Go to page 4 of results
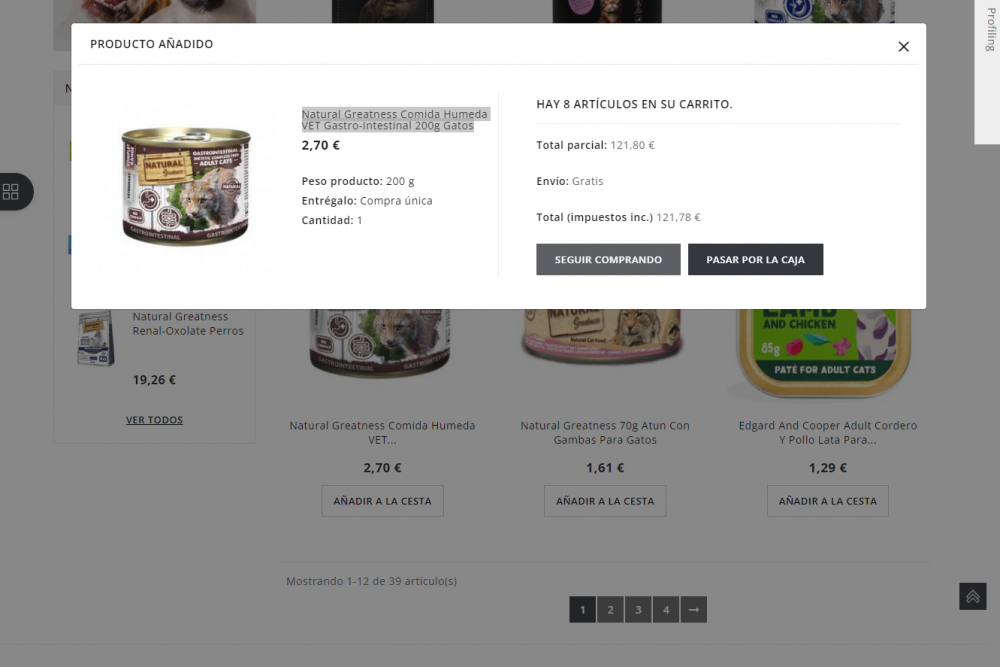Screen dimensions: 1000x667 pyautogui.click(x=666, y=610)
